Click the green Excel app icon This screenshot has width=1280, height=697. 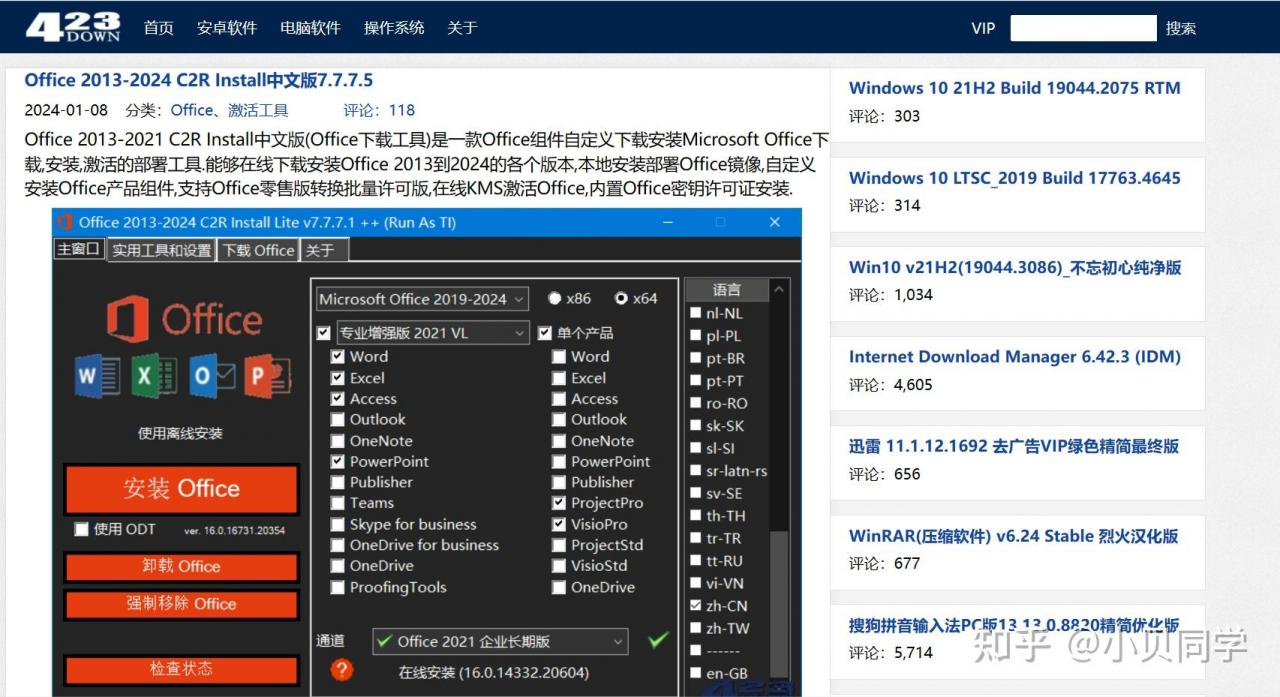[x=153, y=376]
